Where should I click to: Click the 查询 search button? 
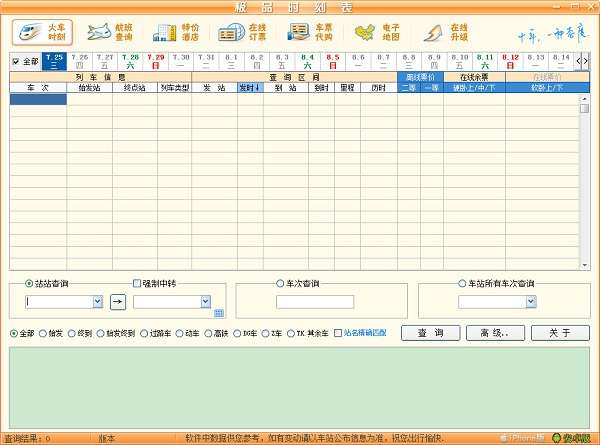click(431, 332)
